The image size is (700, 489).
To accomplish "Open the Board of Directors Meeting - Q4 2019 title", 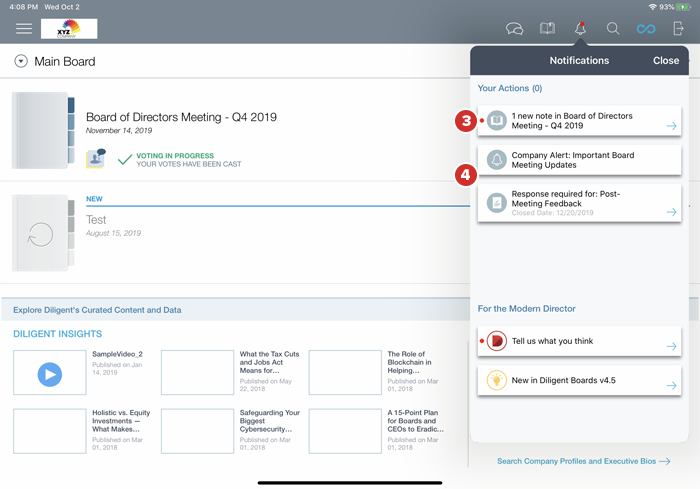I will pyautogui.click(x=181, y=117).
